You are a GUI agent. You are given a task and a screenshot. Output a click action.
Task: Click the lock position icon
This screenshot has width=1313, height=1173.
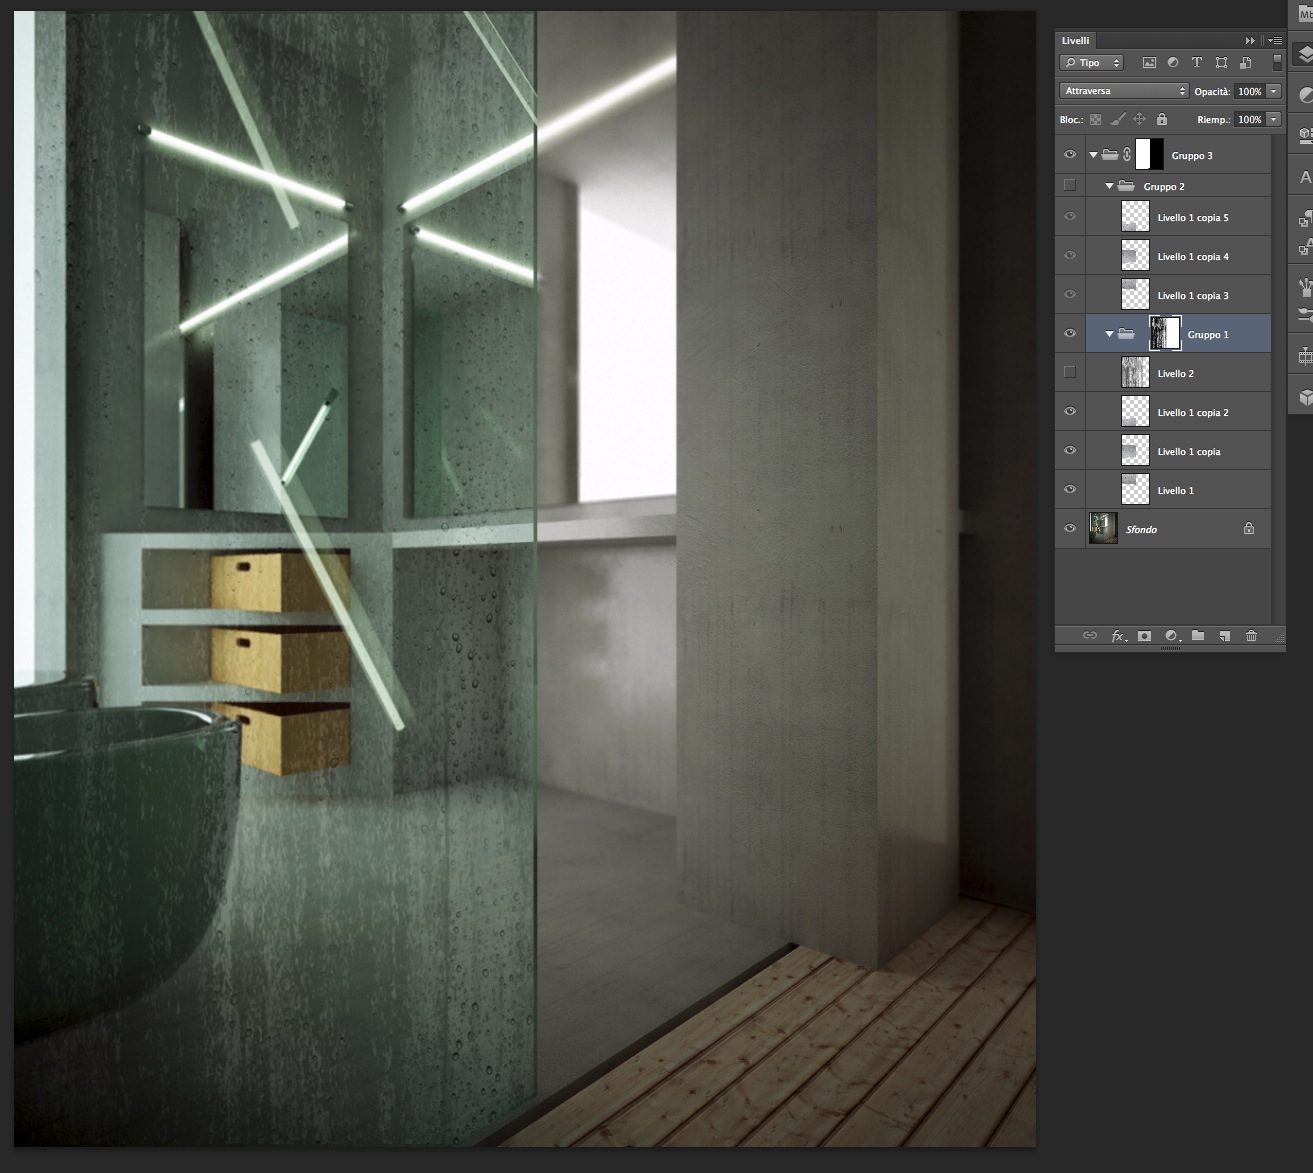pos(1139,119)
